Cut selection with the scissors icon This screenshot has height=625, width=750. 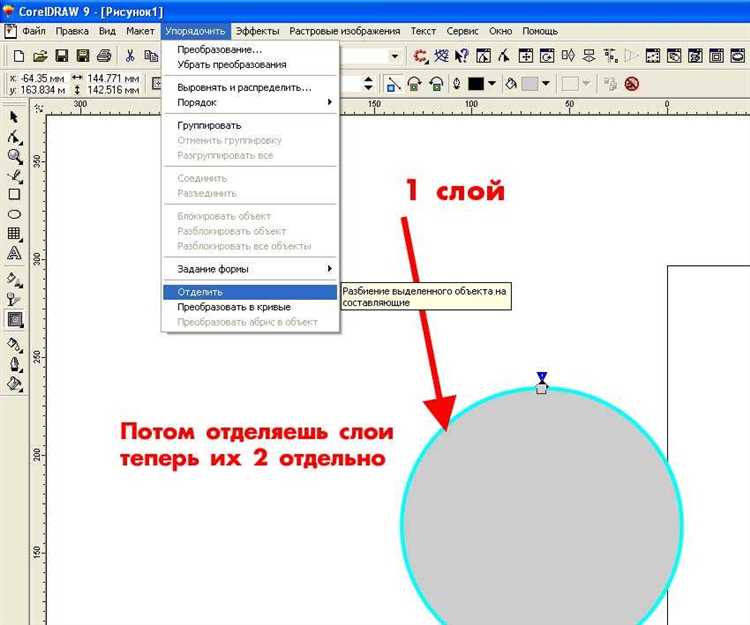tap(130, 56)
